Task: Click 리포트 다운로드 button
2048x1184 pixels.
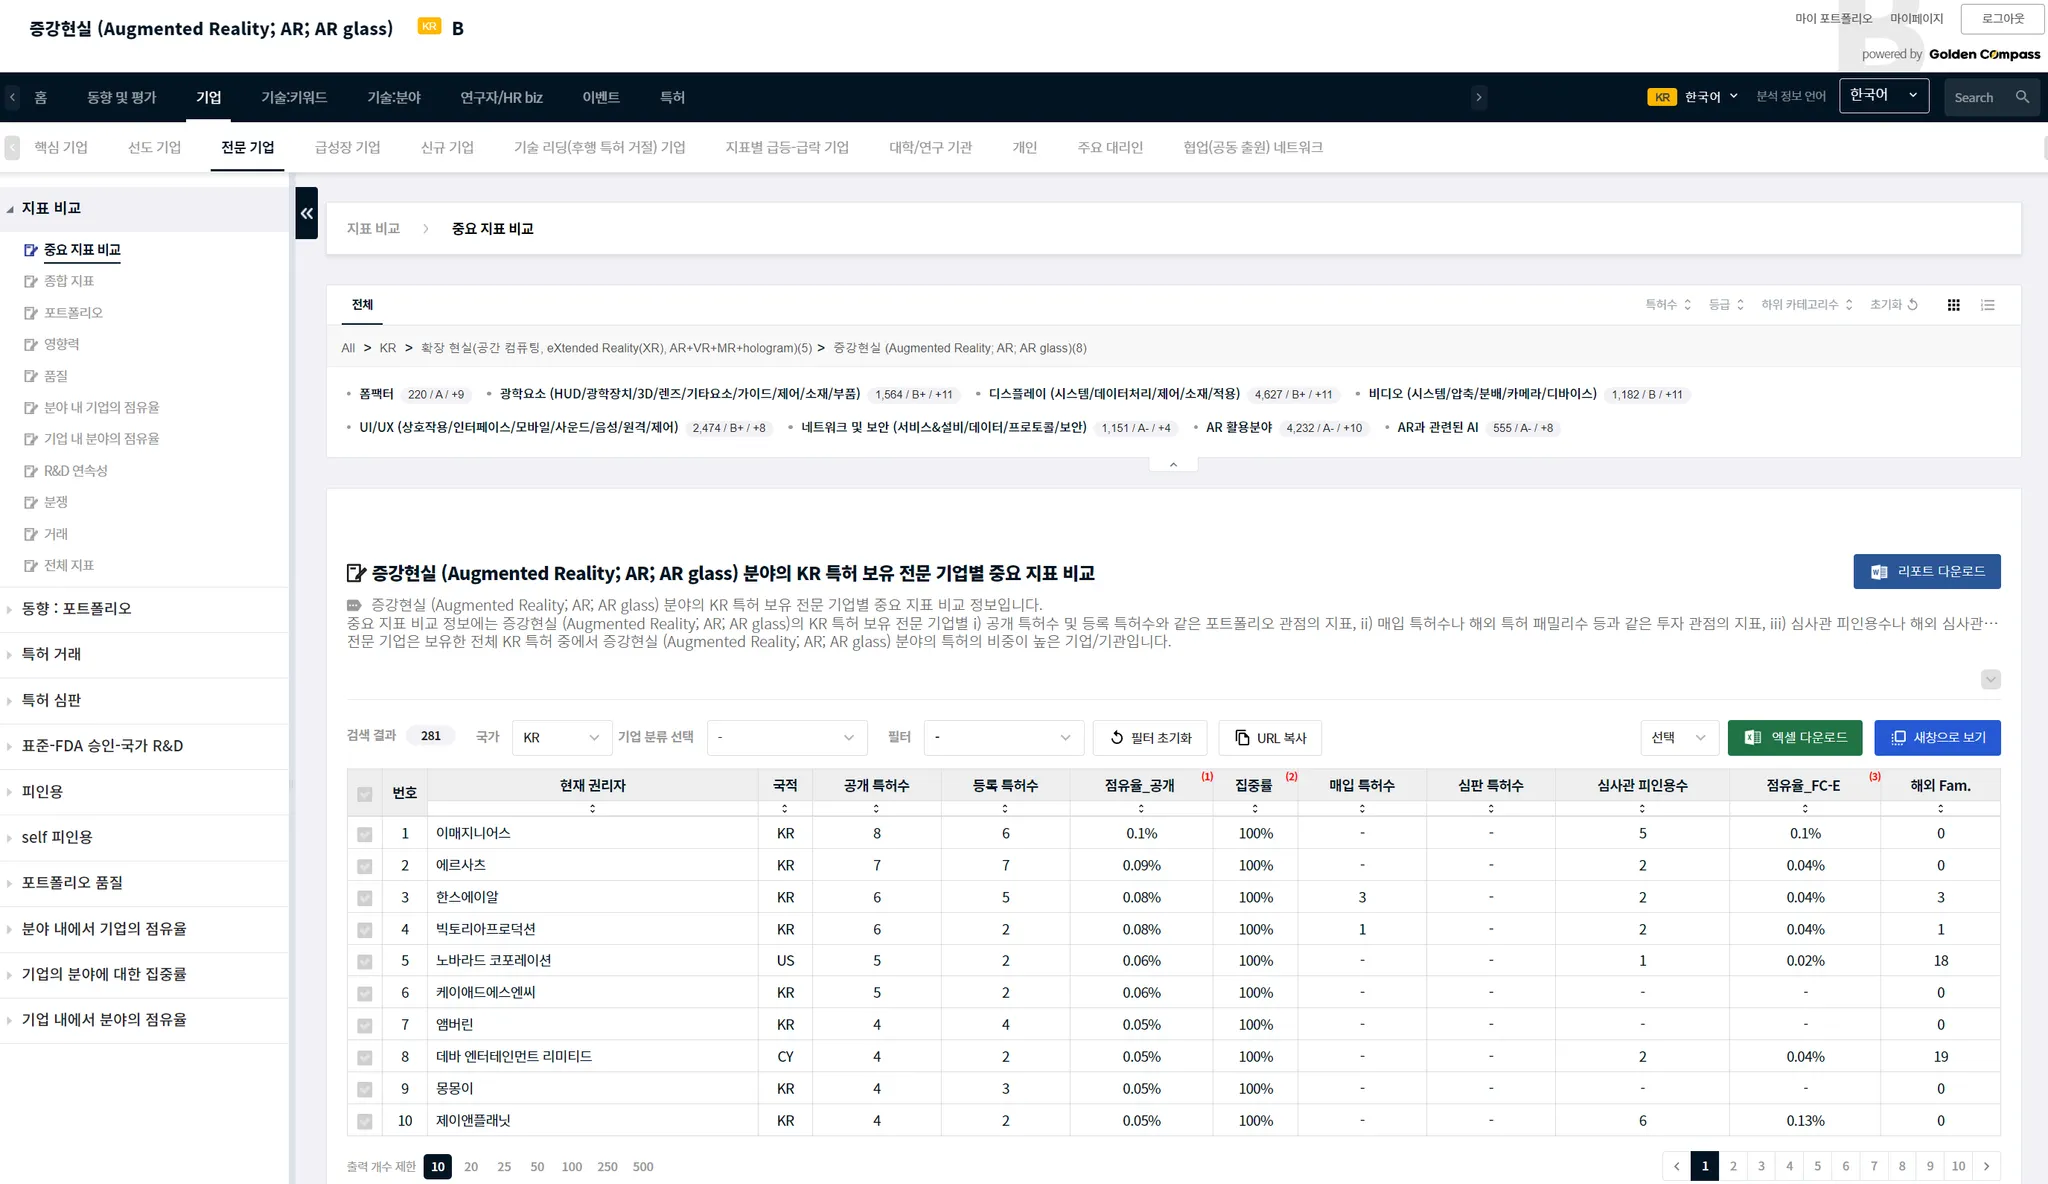Action: click(x=1926, y=571)
